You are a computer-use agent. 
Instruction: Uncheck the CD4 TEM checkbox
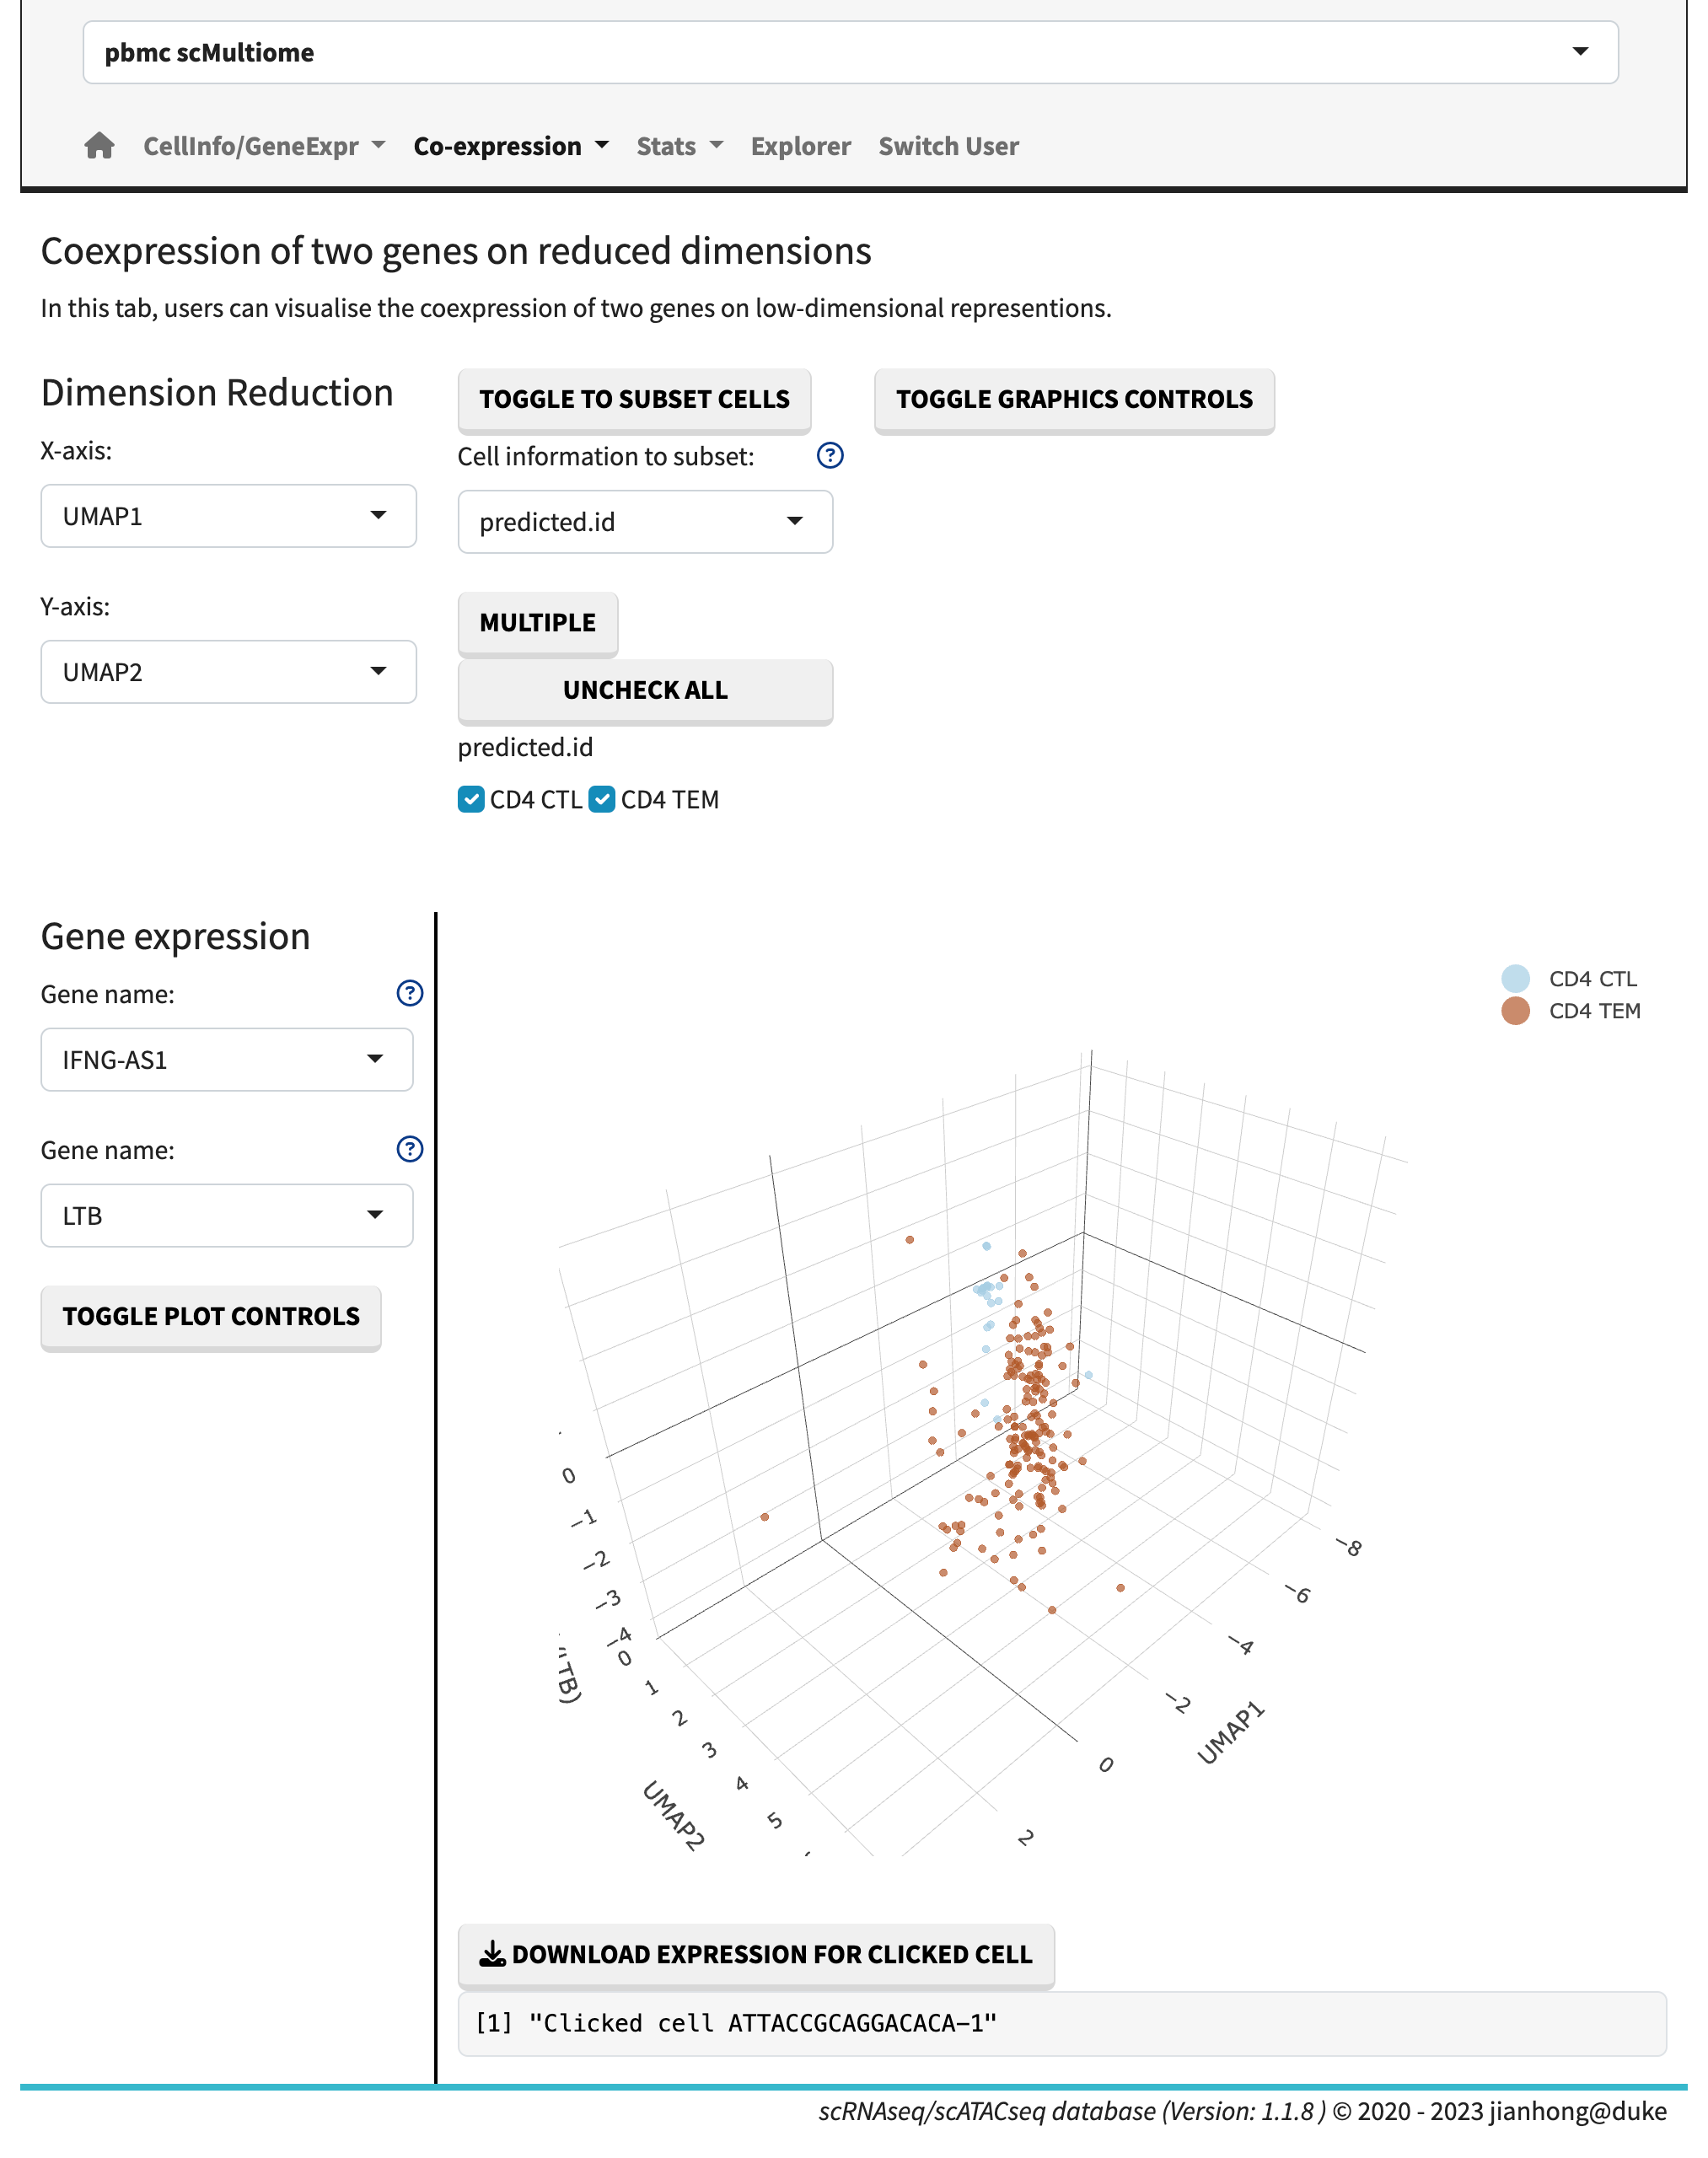point(602,799)
